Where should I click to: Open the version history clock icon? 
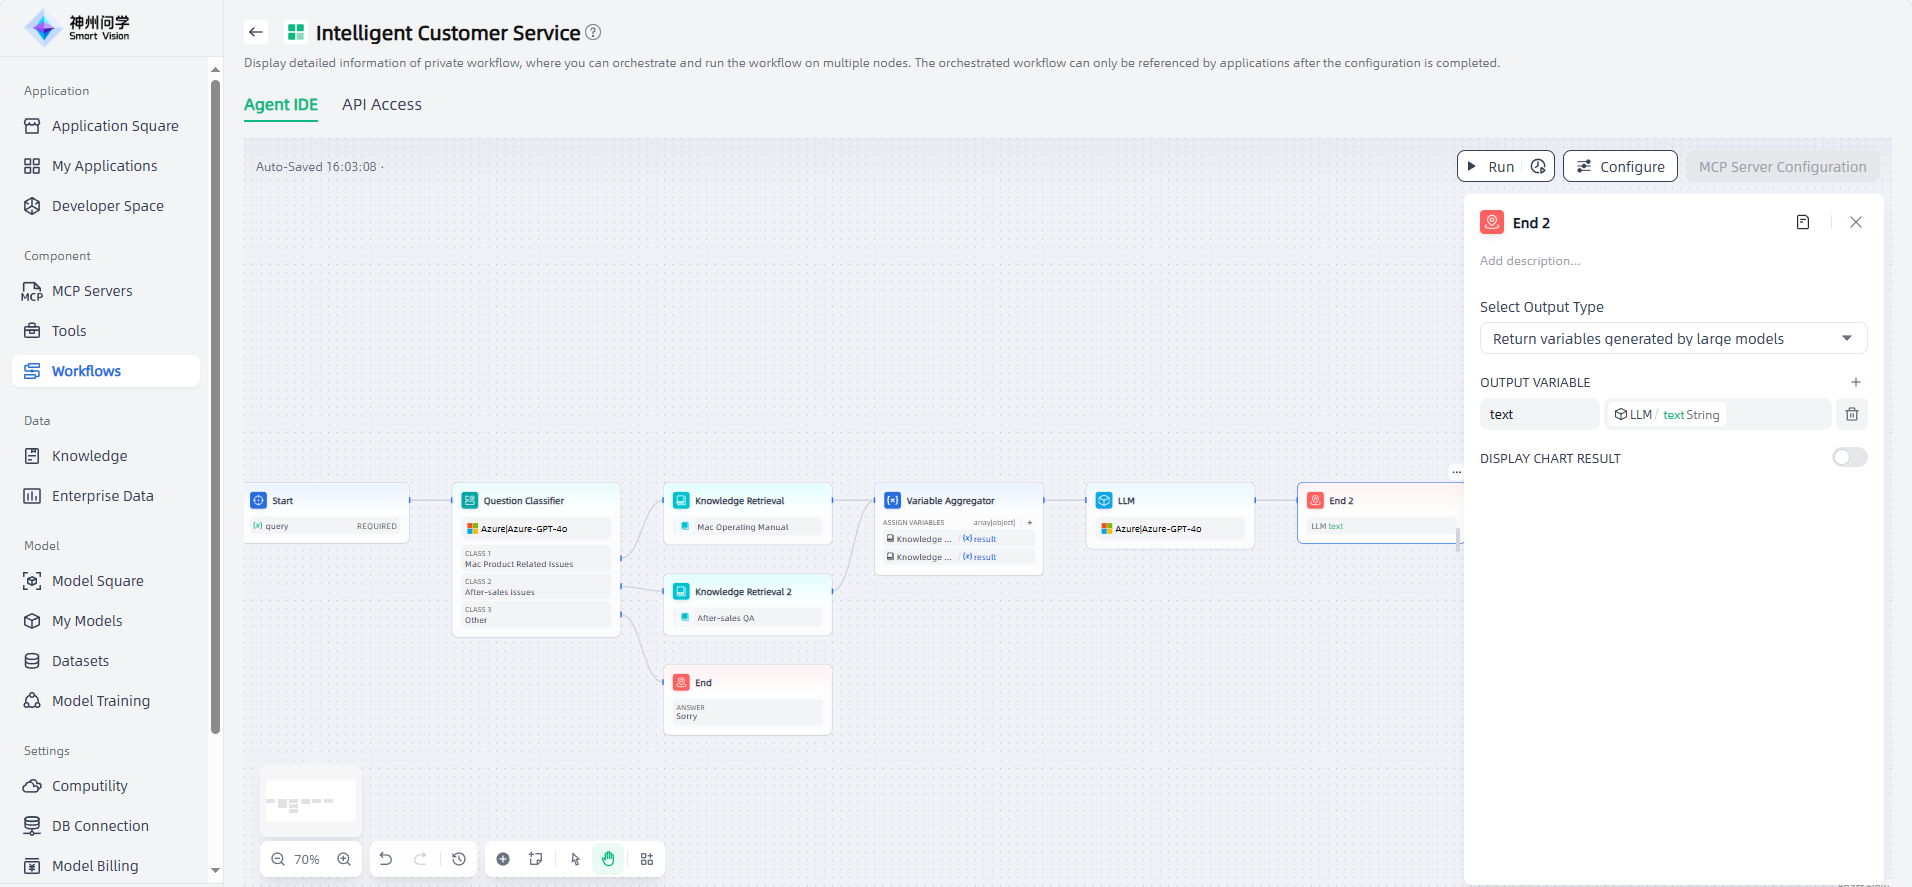pos(459,859)
